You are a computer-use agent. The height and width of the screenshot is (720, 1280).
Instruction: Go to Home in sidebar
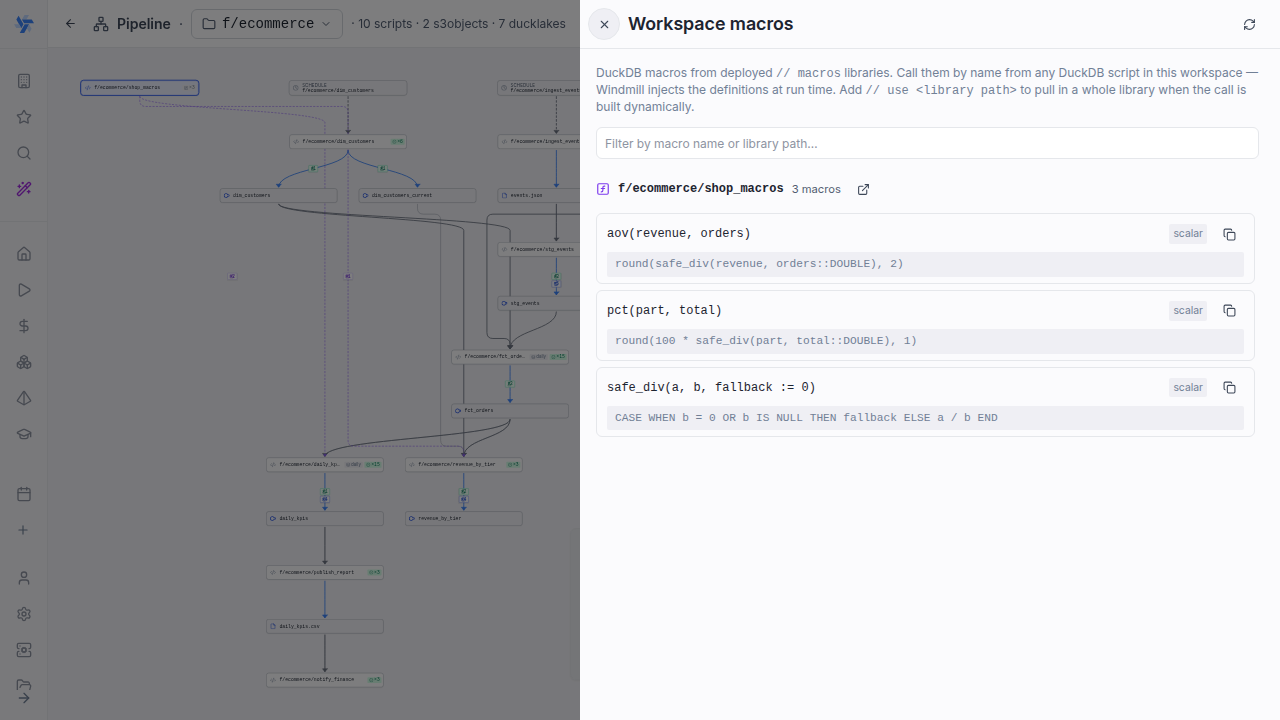click(x=24, y=254)
